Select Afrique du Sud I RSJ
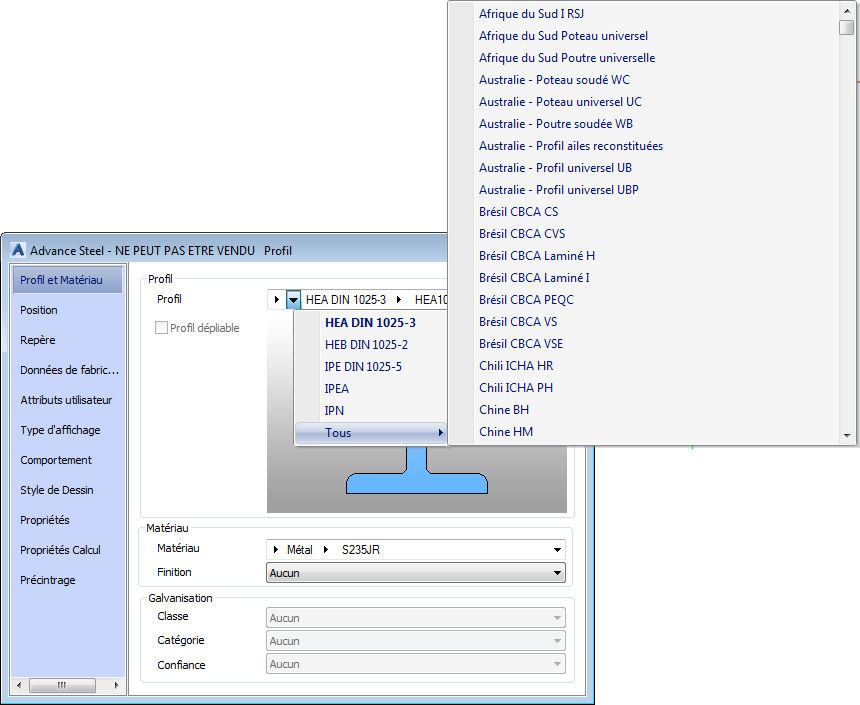 (x=531, y=14)
